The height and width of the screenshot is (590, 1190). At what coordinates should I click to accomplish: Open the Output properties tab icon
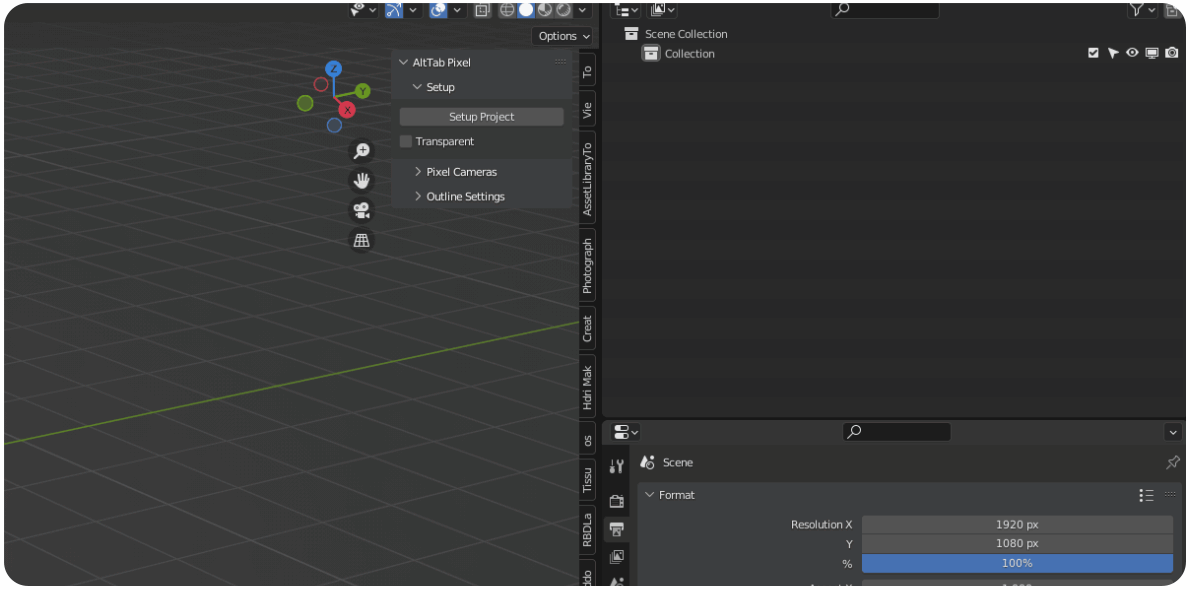click(616, 529)
